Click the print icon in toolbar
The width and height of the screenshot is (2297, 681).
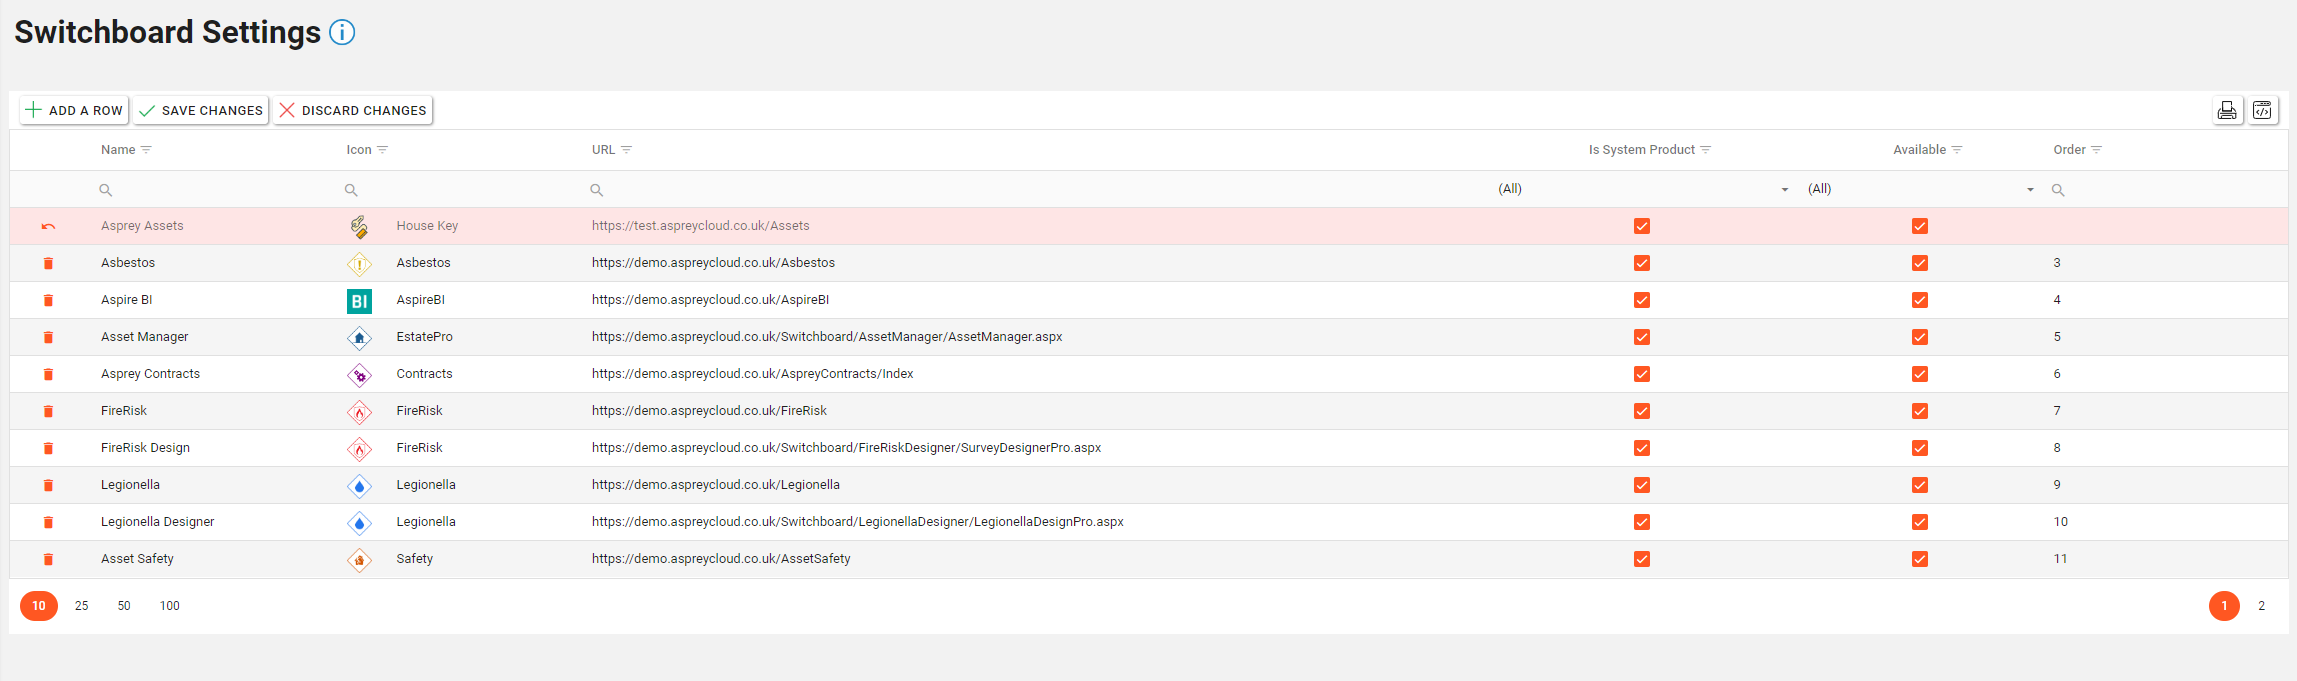click(x=2227, y=111)
